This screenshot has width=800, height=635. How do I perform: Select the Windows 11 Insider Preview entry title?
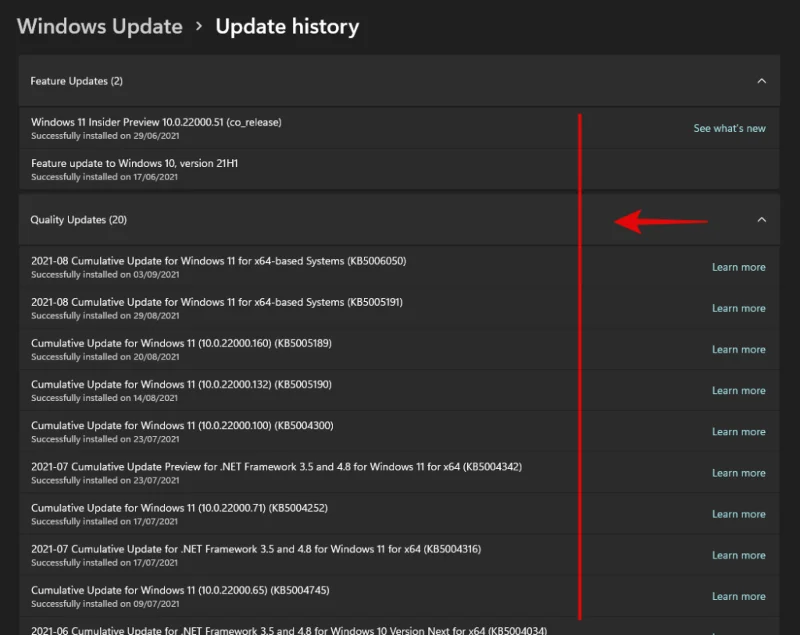coord(156,122)
